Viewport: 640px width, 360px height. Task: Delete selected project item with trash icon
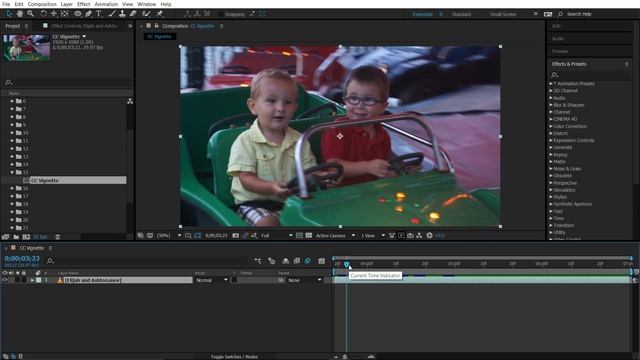pos(58,237)
